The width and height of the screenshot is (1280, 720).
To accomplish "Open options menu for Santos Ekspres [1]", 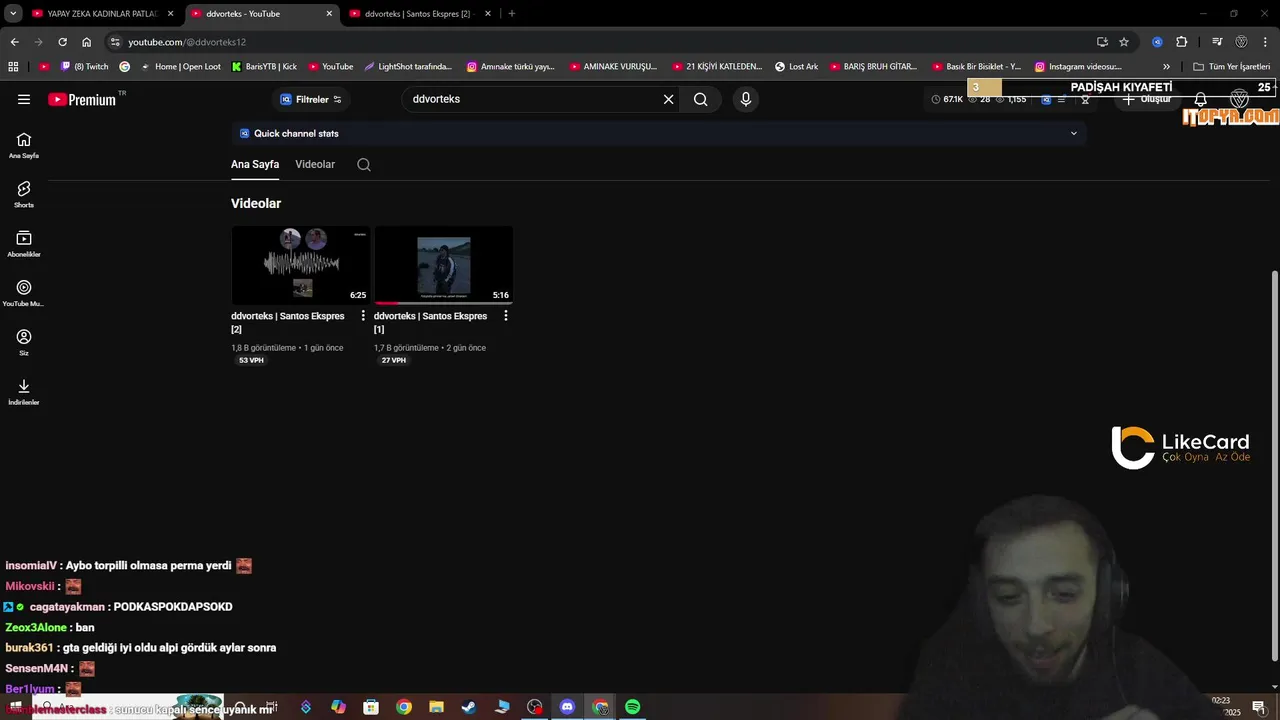I will click(506, 316).
